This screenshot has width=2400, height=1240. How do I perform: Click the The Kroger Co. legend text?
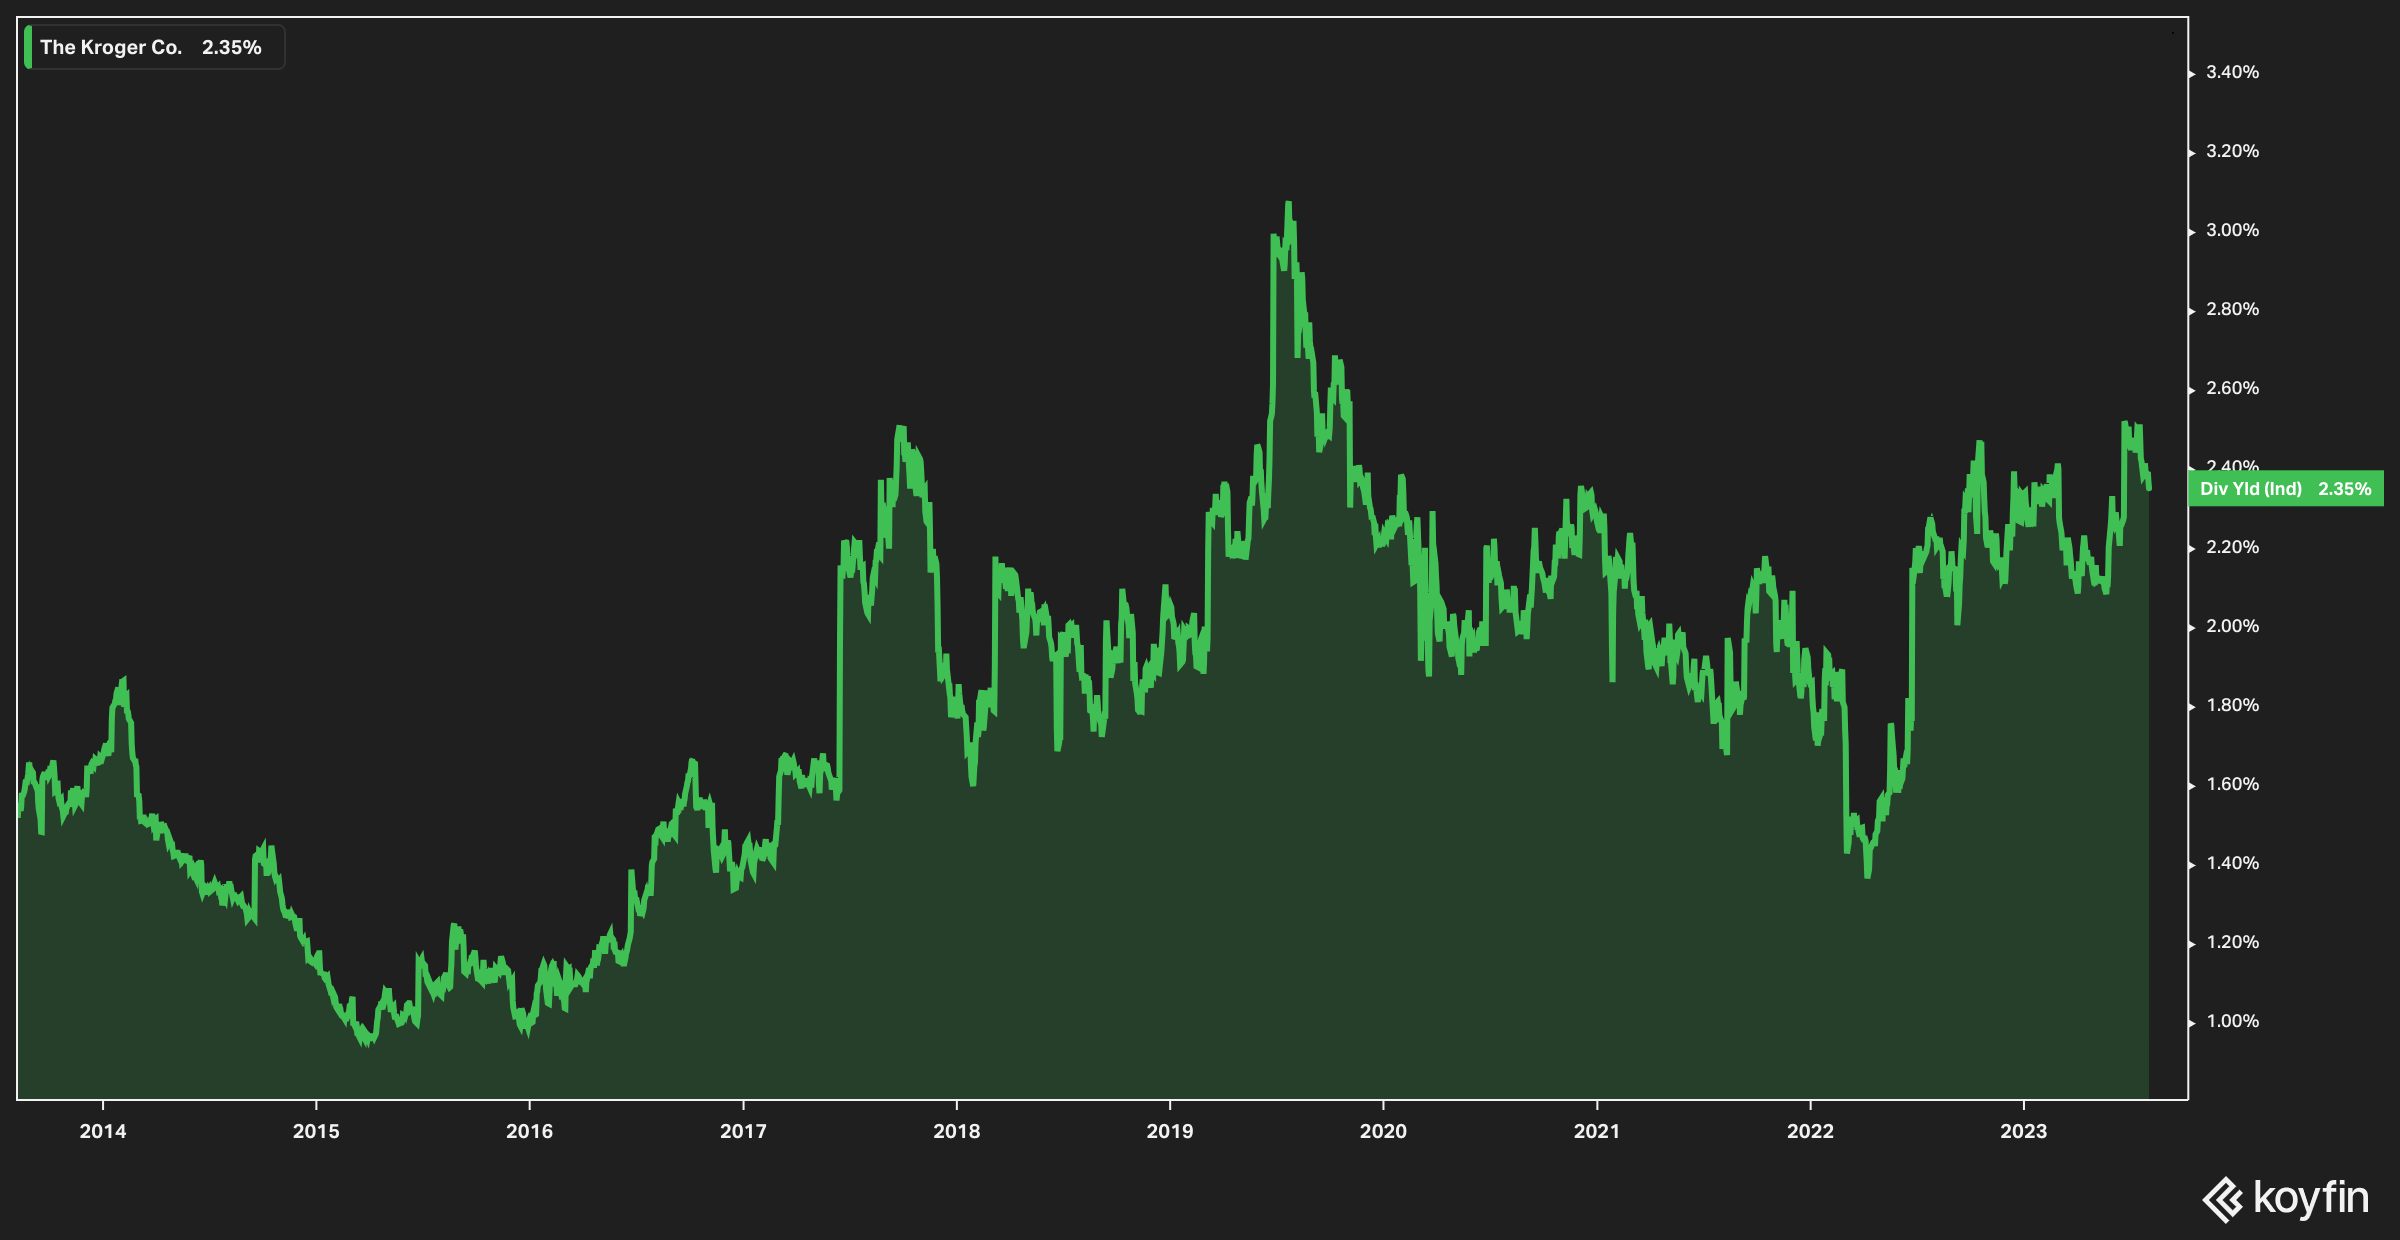pyautogui.click(x=112, y=46)
